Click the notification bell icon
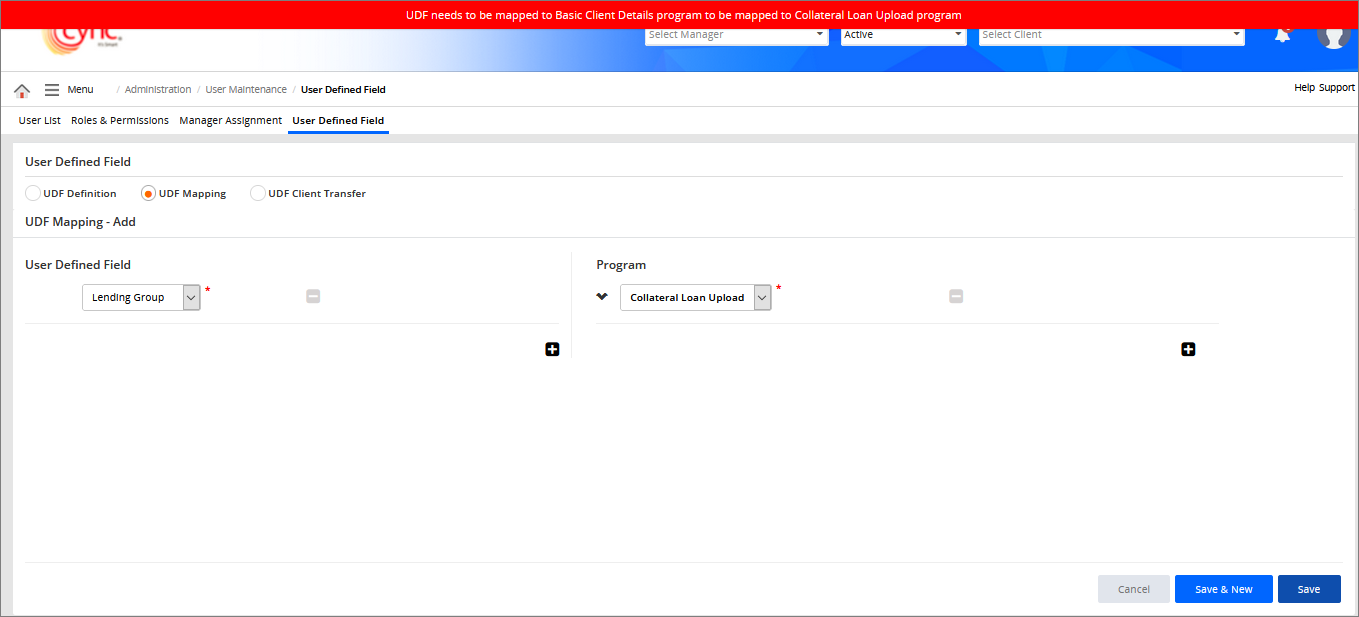This screenshot has height=617, width=1359. pyautogui.click(x=1281, y=35)
